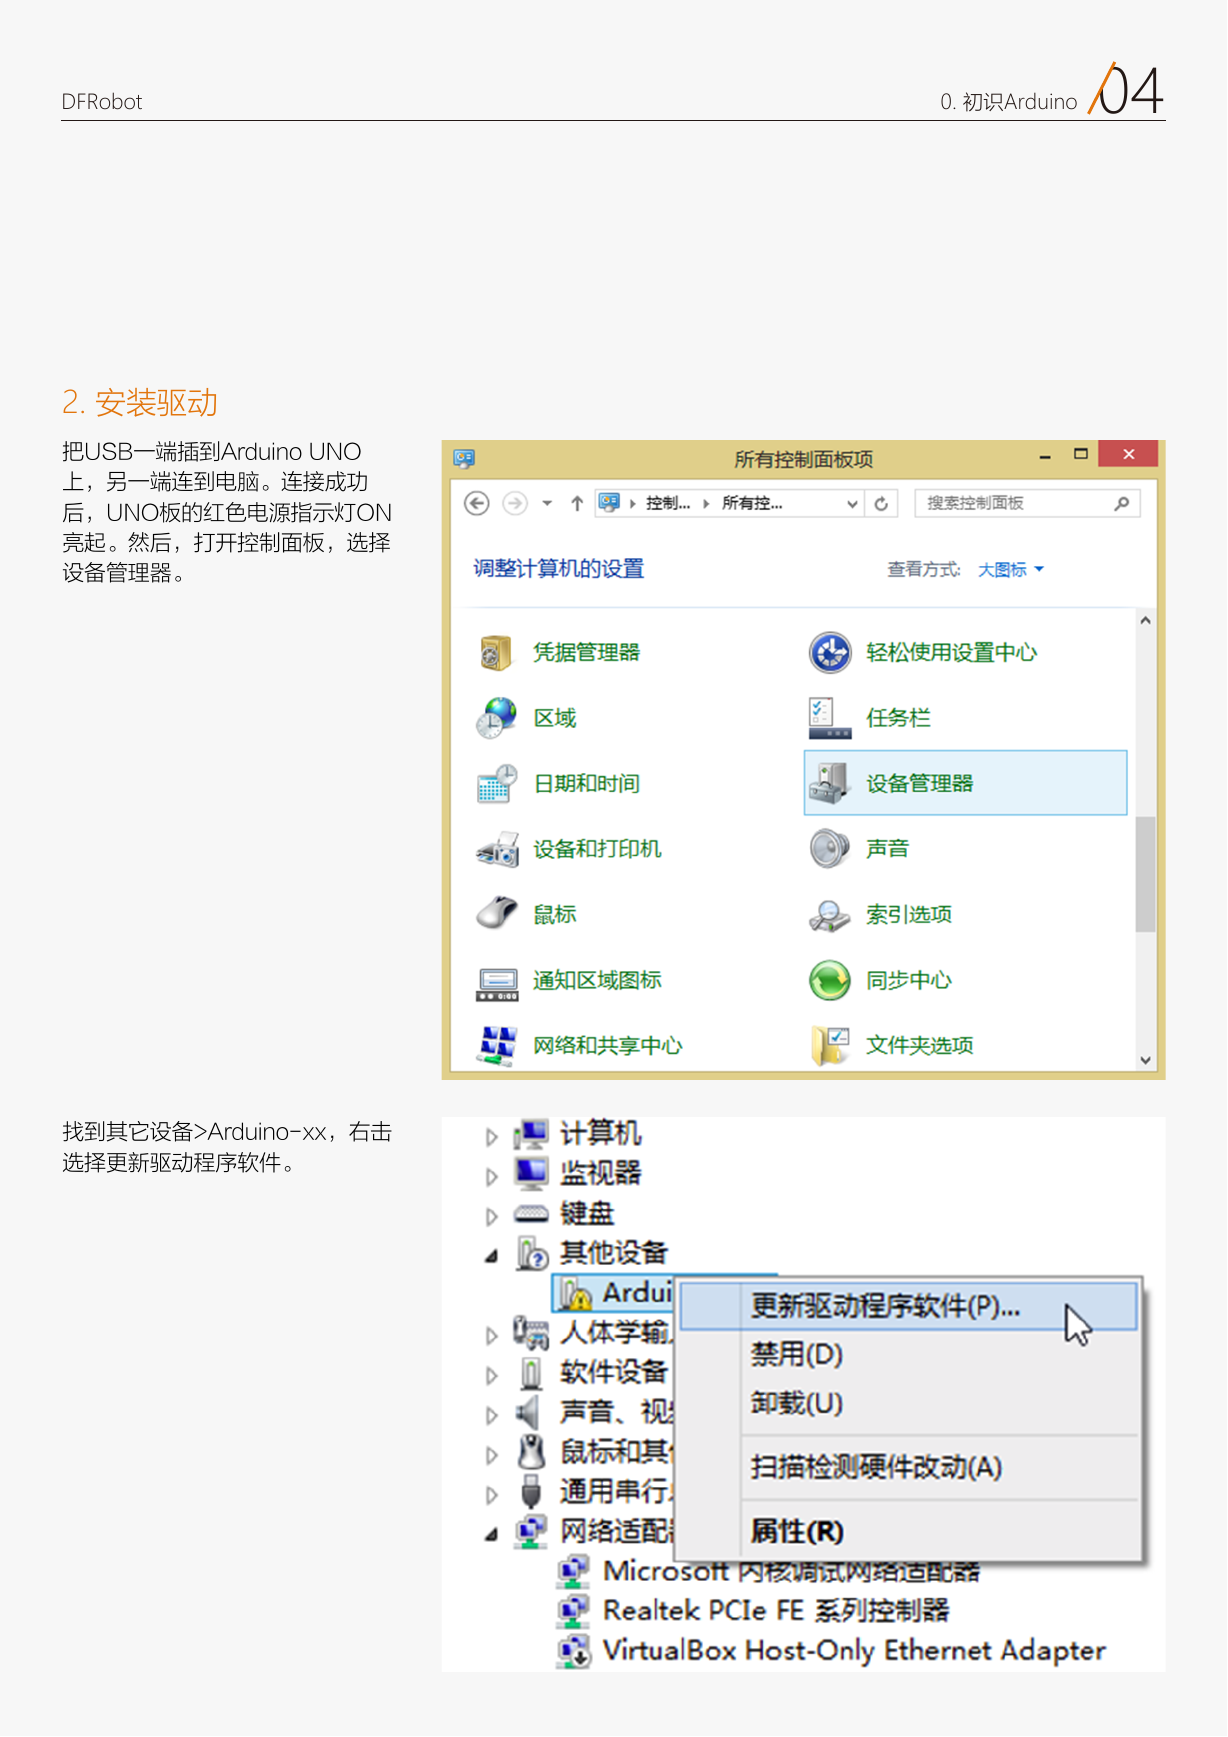Open the Region (区域) globe icon
Viewport: 1228px width, 1737px height.
click(496, 718)
